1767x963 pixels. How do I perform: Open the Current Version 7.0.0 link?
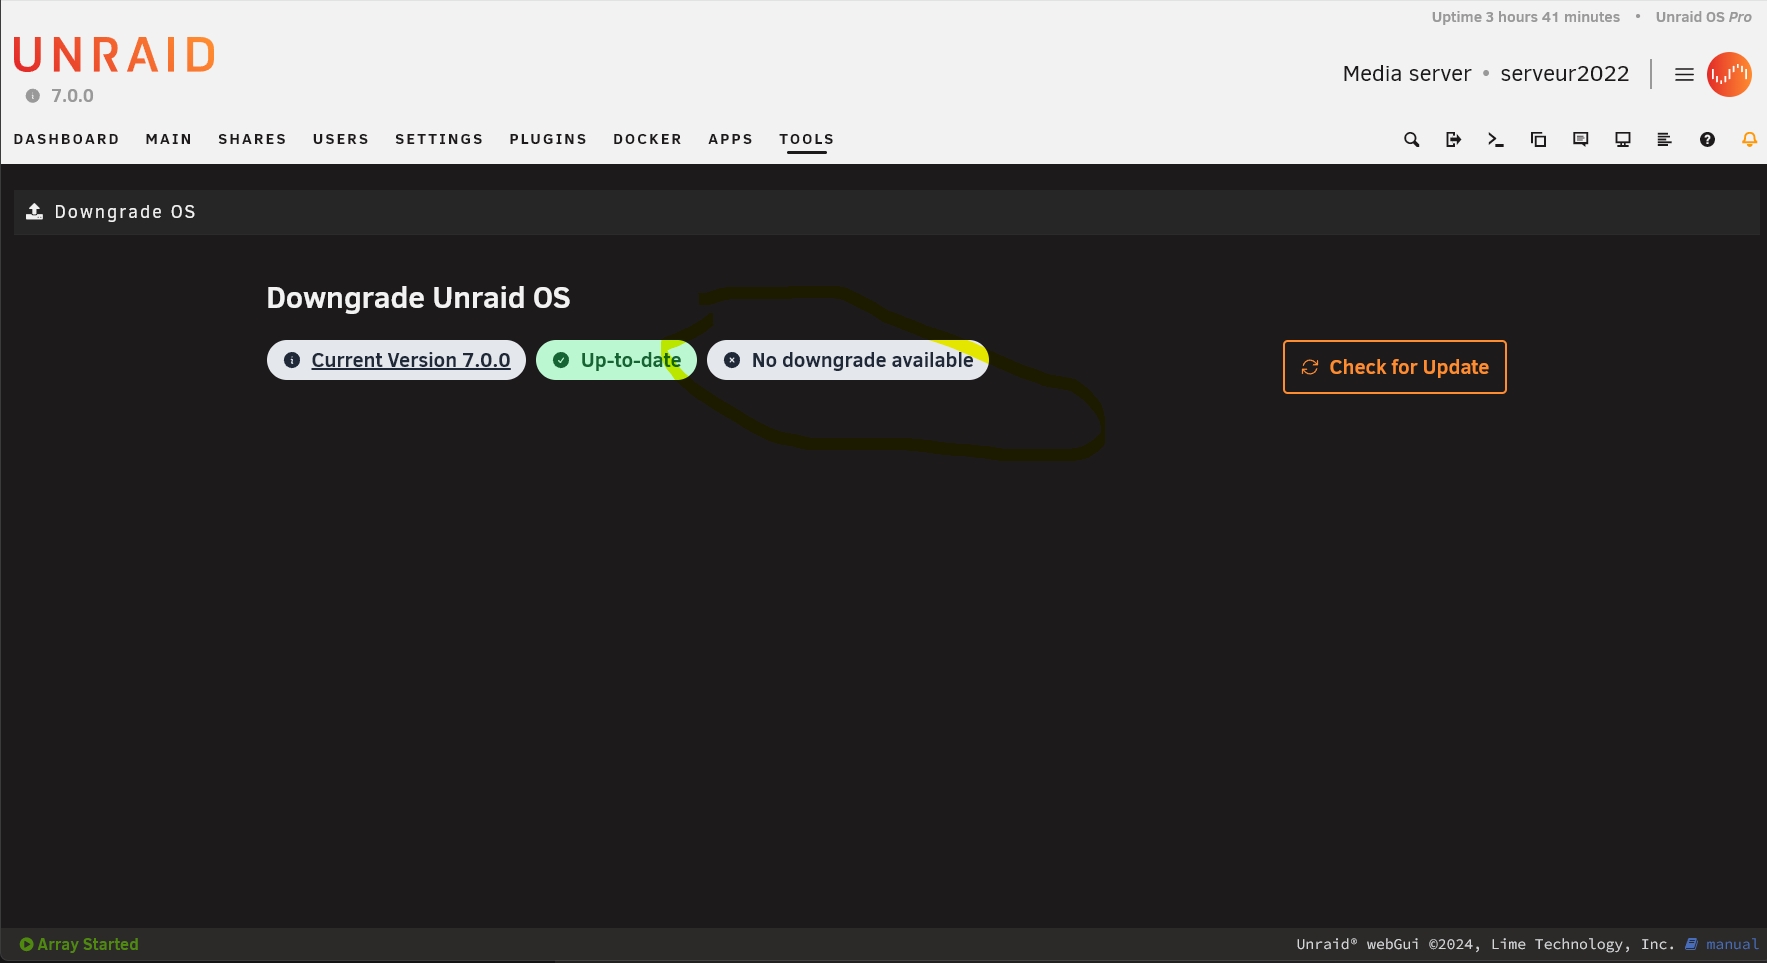point(410,360)
